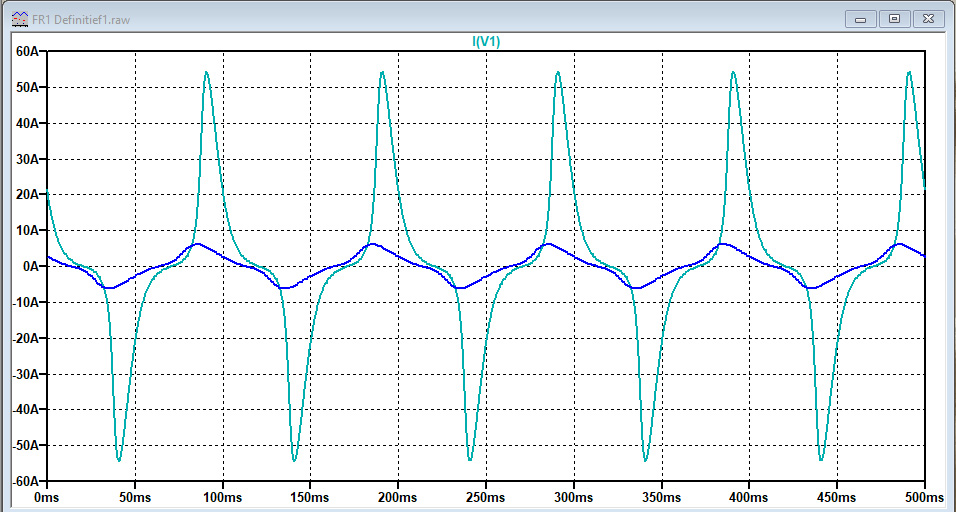Click the 40A vertical axis label
Screen dimensions: 956x512
pos(28,124)
